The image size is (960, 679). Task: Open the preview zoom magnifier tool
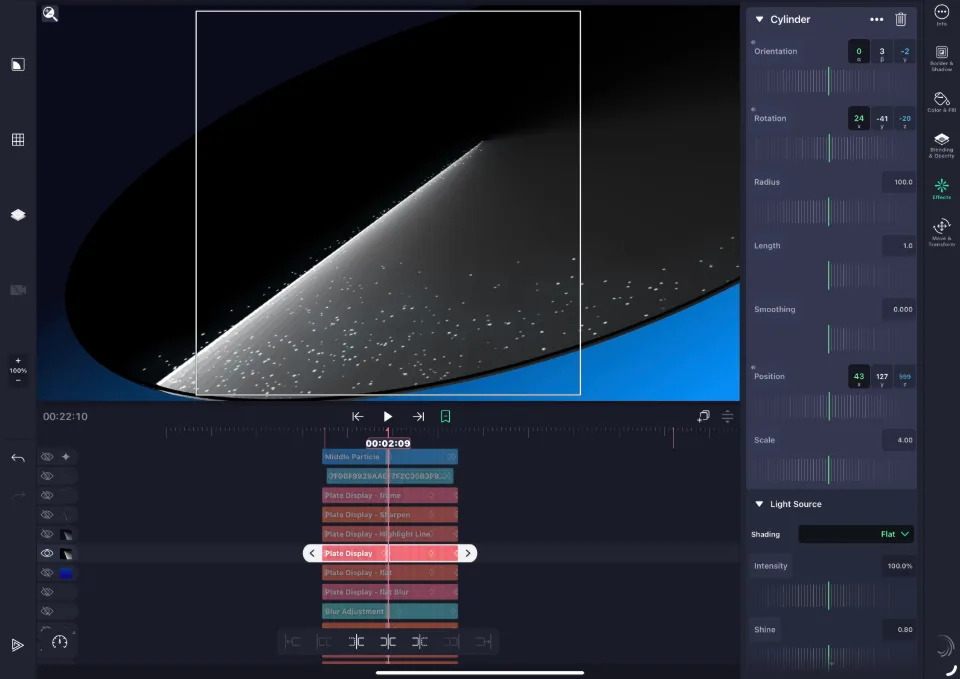pyautogui.click(x=50, y=14)
